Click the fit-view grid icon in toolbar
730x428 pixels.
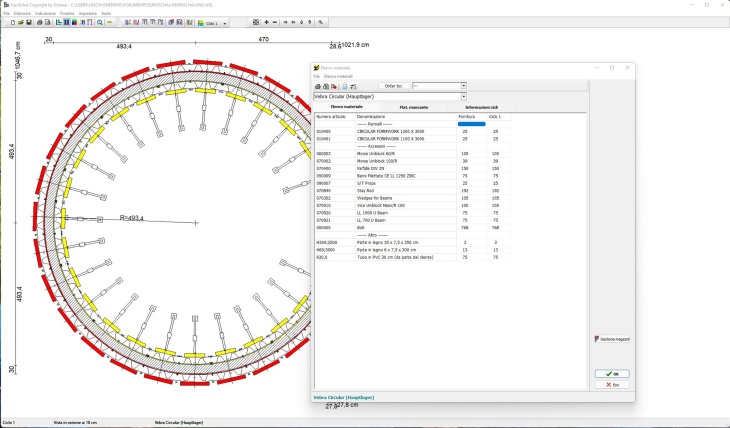click(255, 22)
